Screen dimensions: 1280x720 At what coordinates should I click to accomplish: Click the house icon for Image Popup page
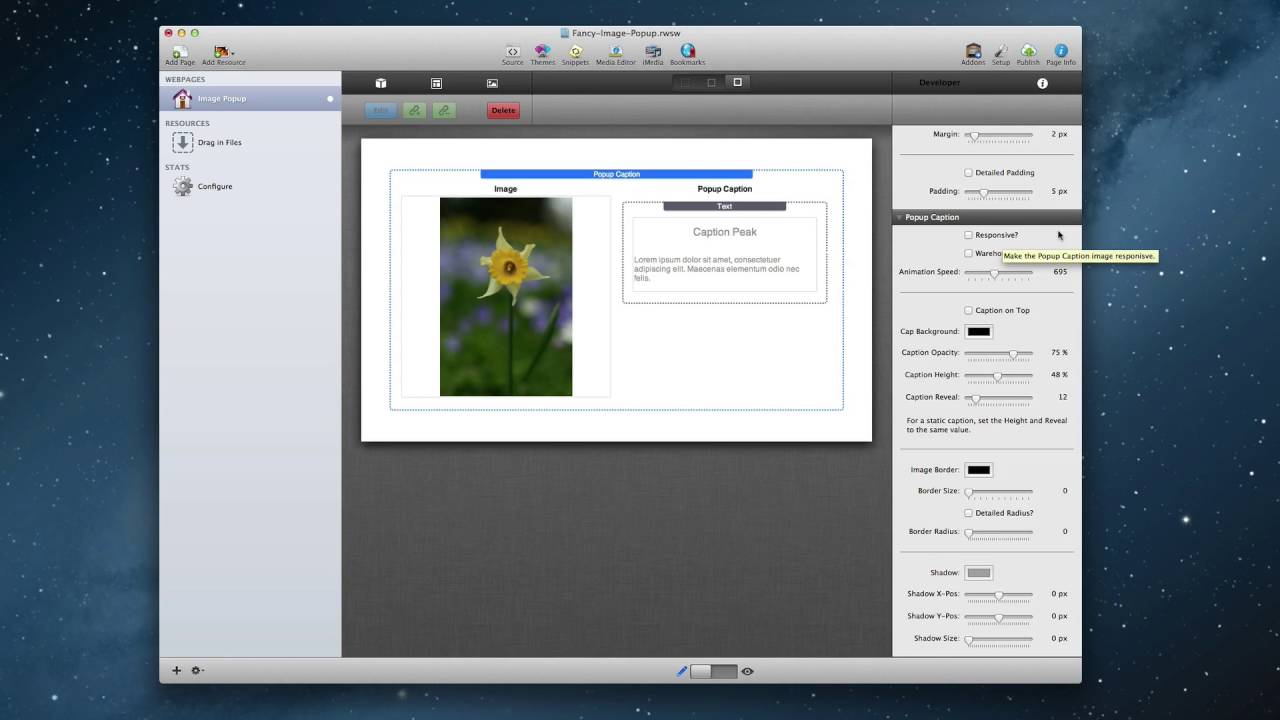(182, 98)
